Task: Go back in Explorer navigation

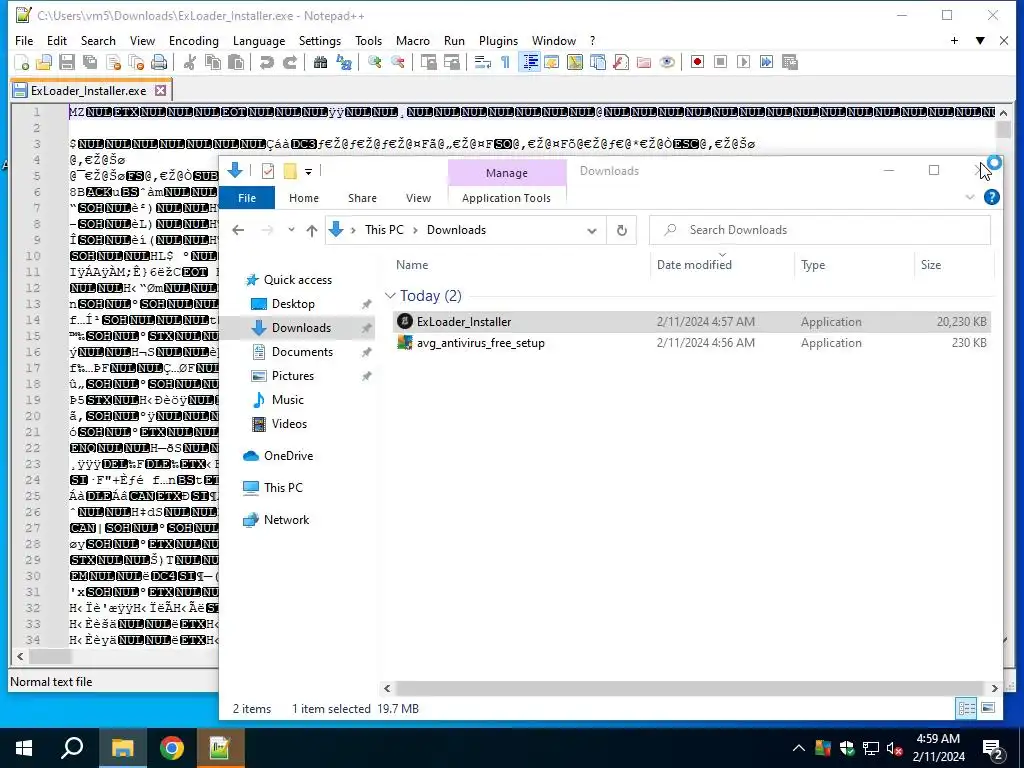Action: 238,230
